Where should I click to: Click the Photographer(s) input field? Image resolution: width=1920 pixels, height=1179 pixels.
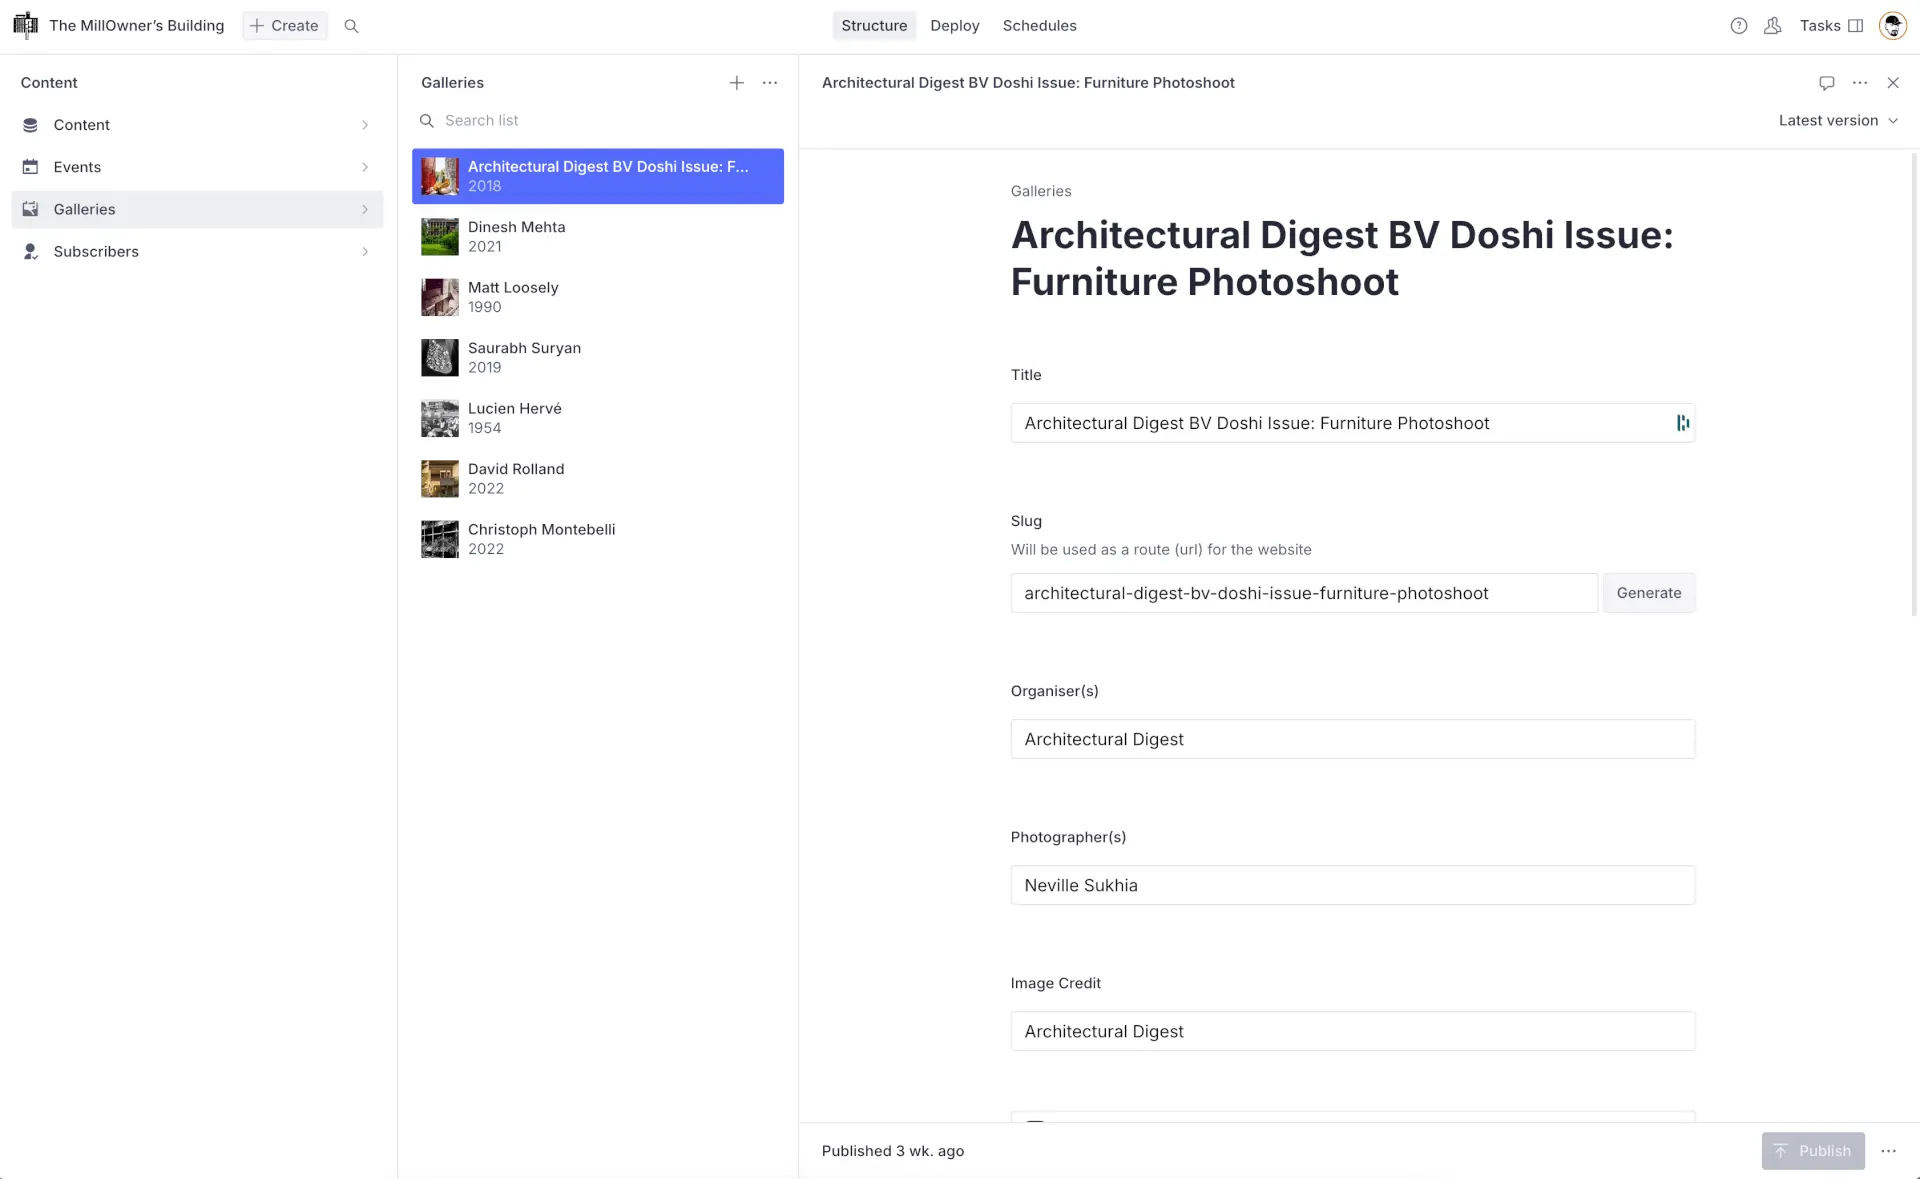pos(1352,885)
